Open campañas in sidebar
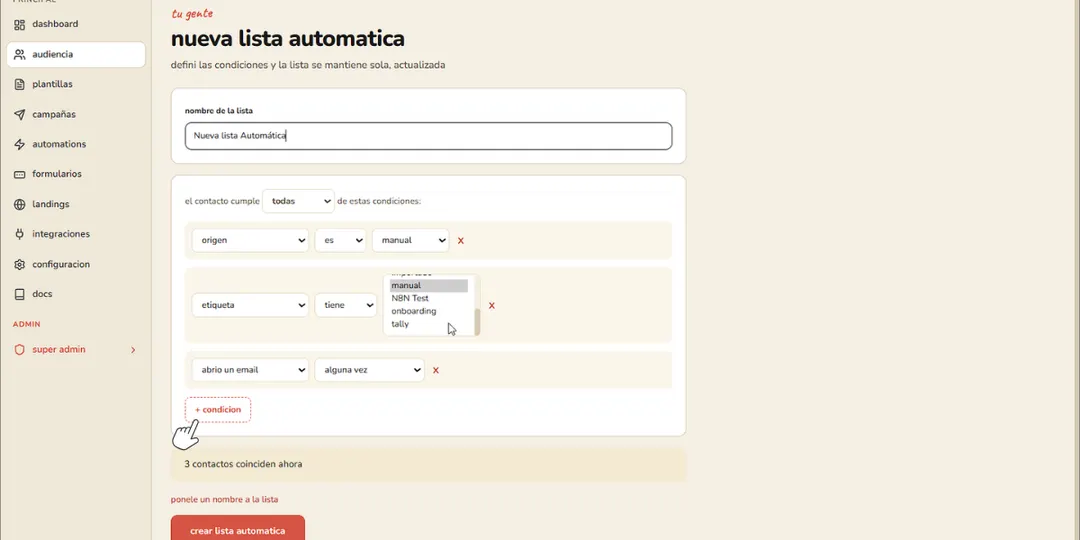The image size is (1080, 540). coord(54,114)
